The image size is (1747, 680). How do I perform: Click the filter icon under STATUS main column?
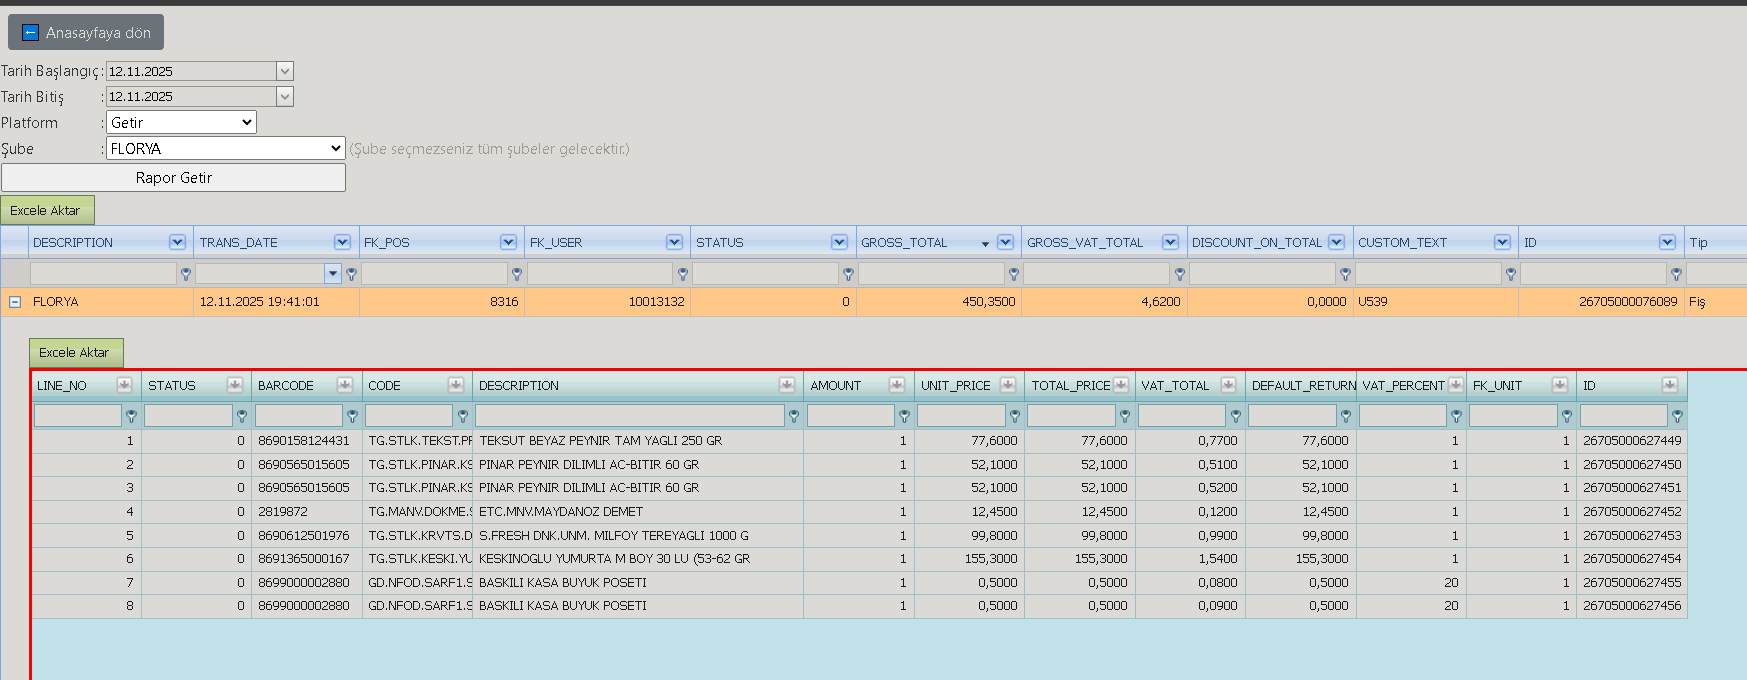click(x=848, y=274)
